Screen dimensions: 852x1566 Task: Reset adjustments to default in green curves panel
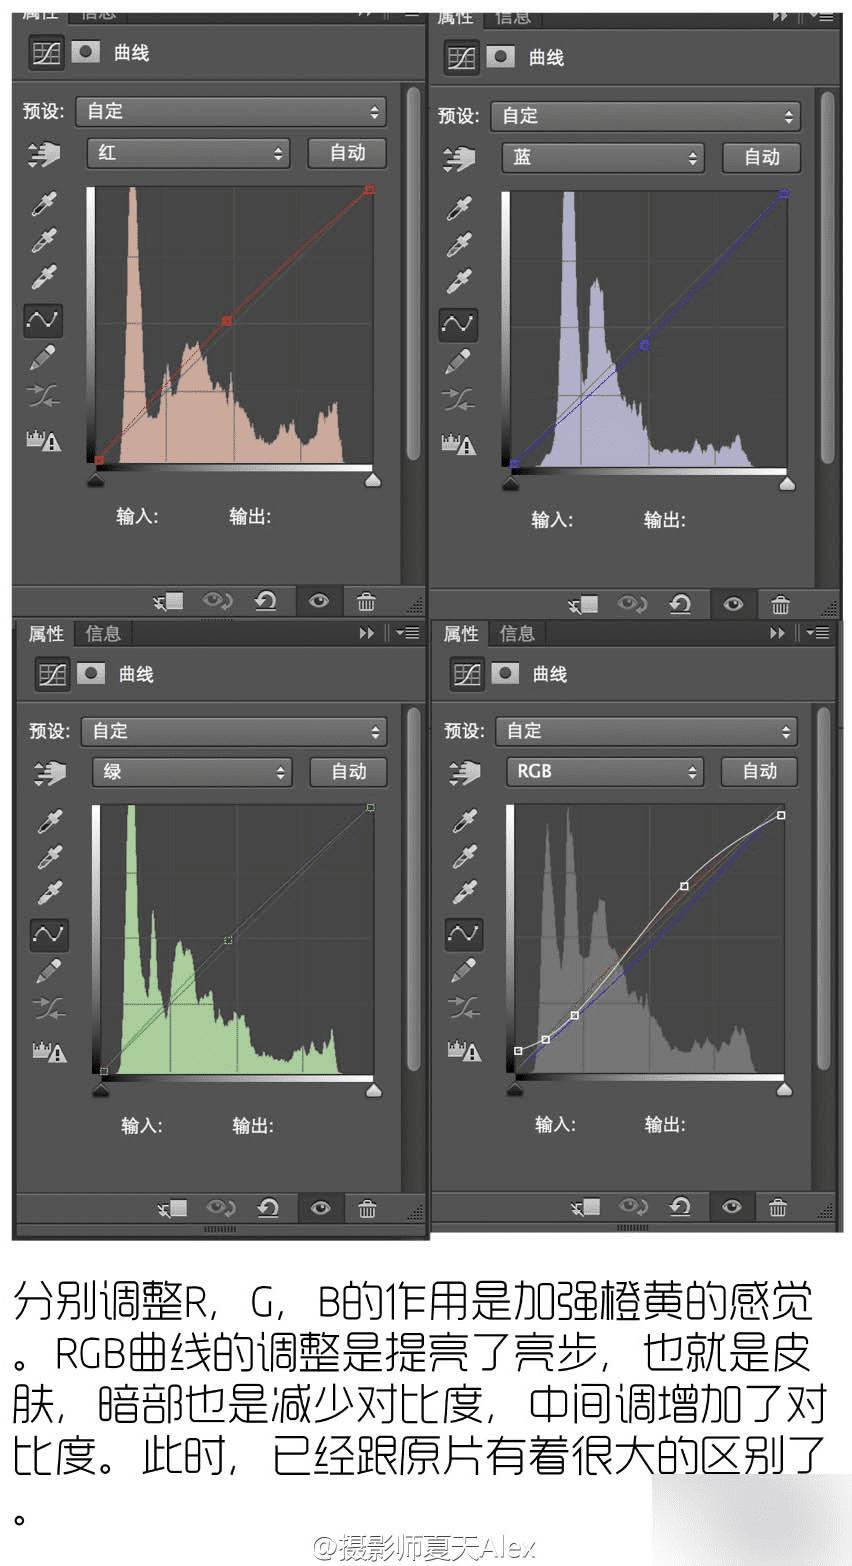267,1208
